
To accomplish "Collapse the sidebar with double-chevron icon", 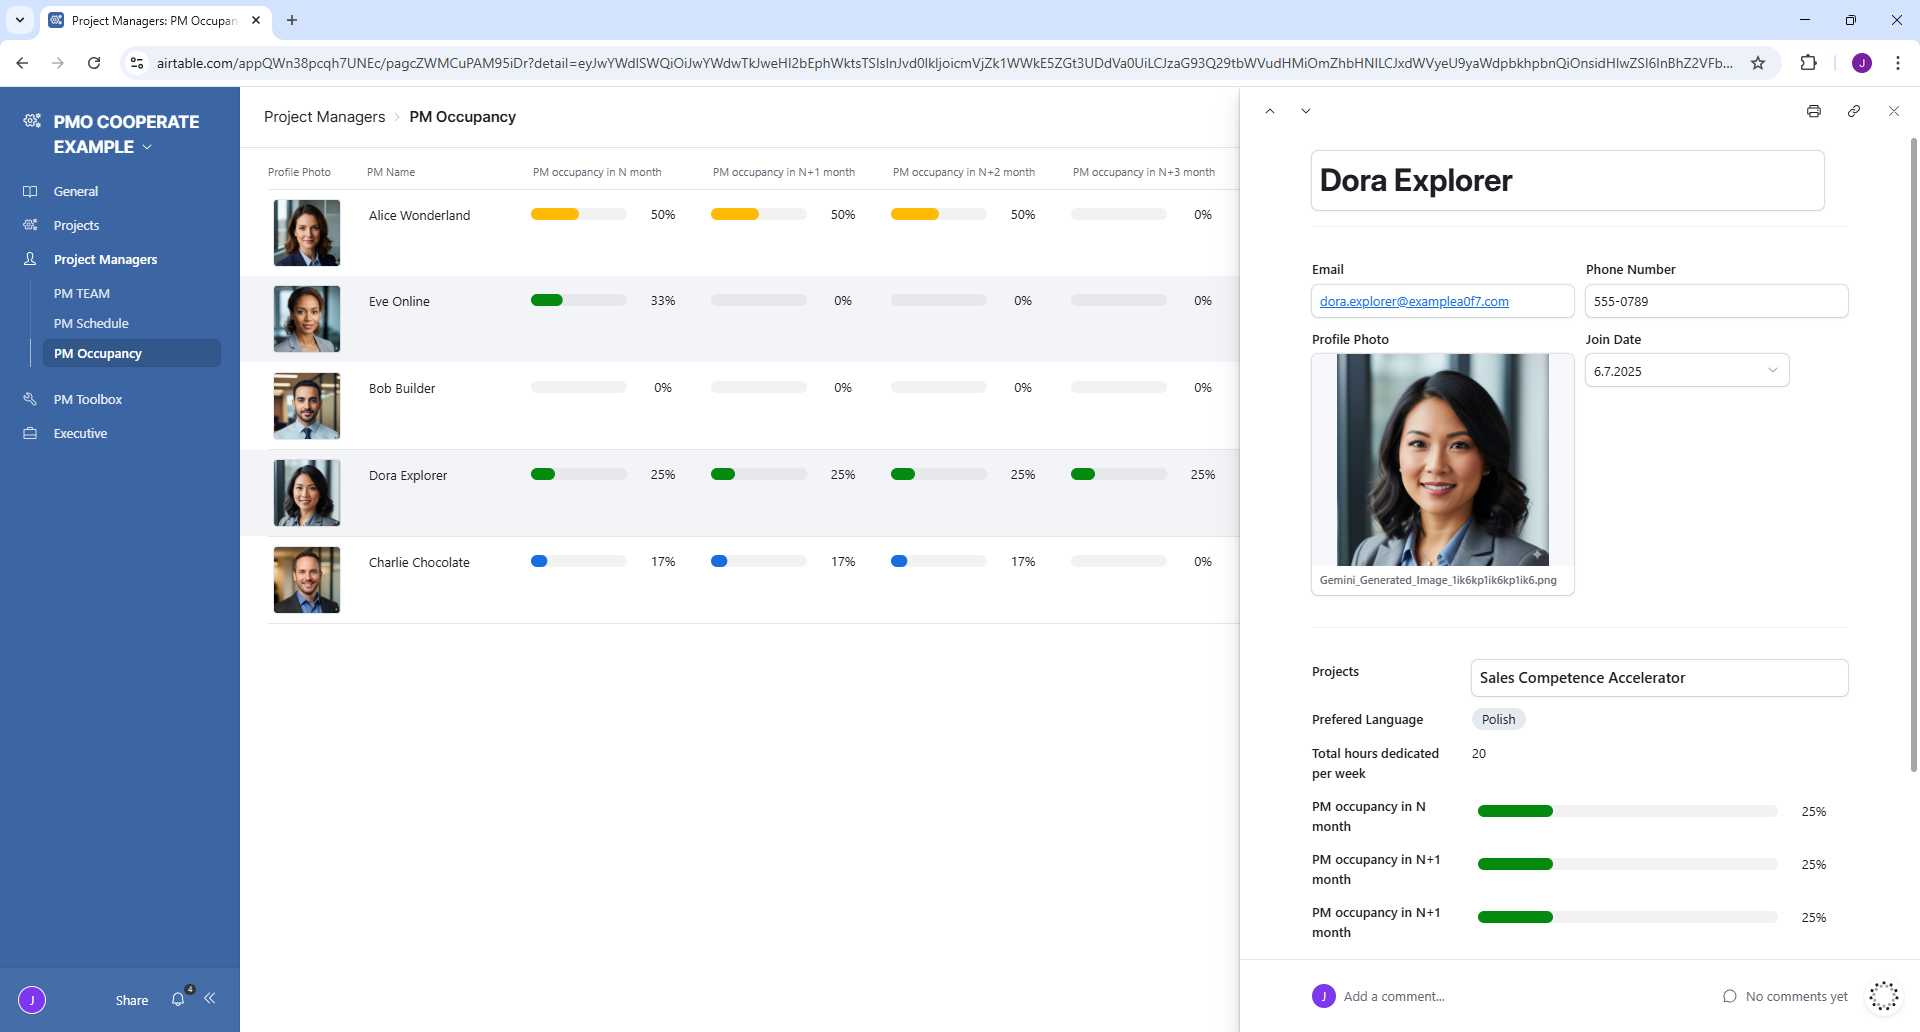I will 210,998.
